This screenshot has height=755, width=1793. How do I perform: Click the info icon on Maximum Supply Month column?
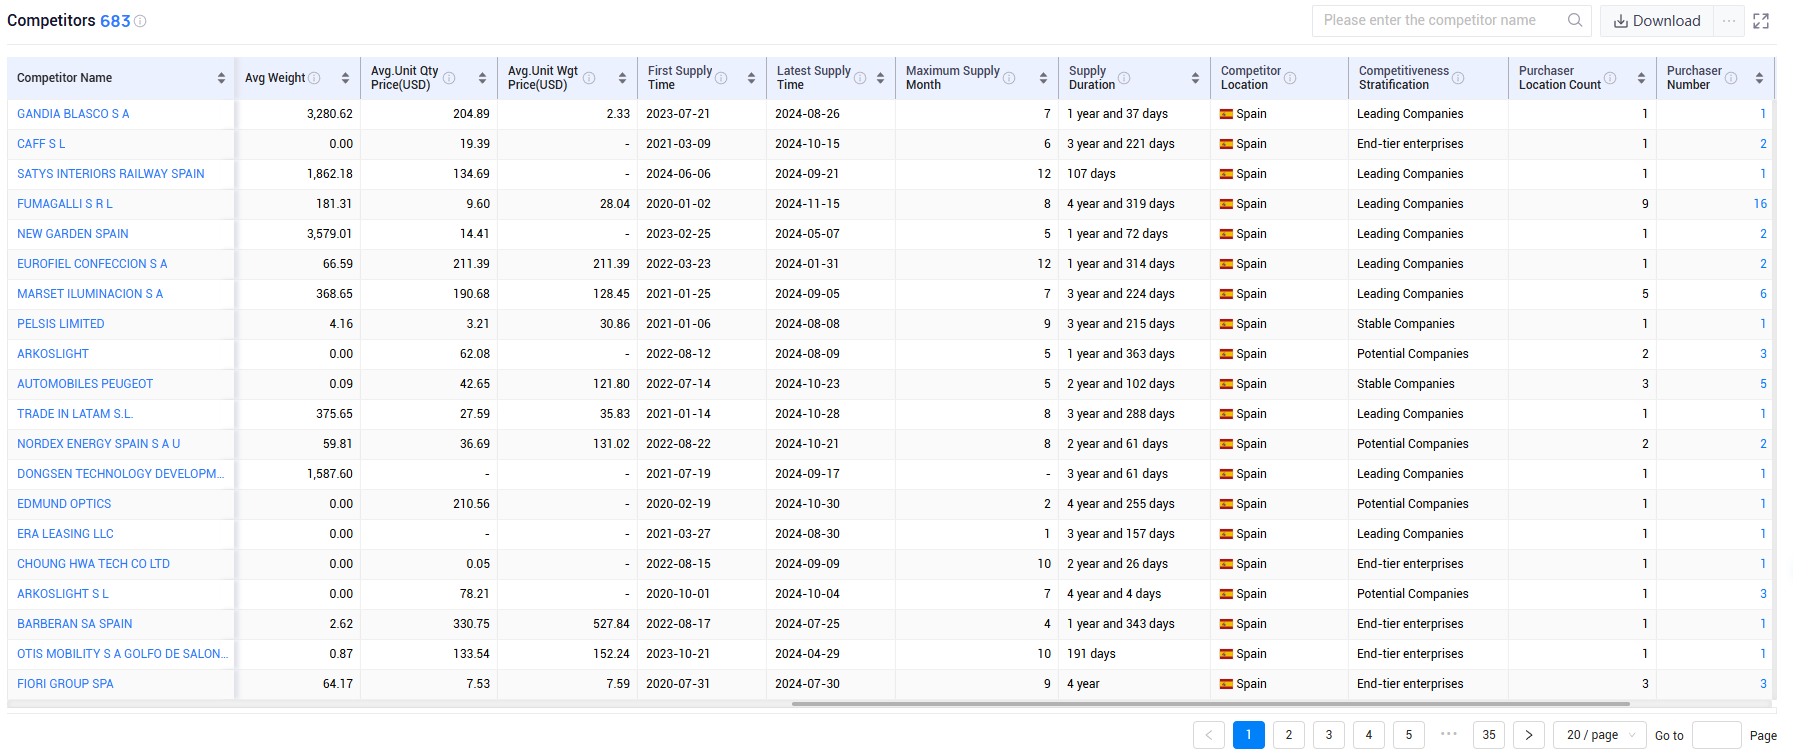tap(1009, 78)
